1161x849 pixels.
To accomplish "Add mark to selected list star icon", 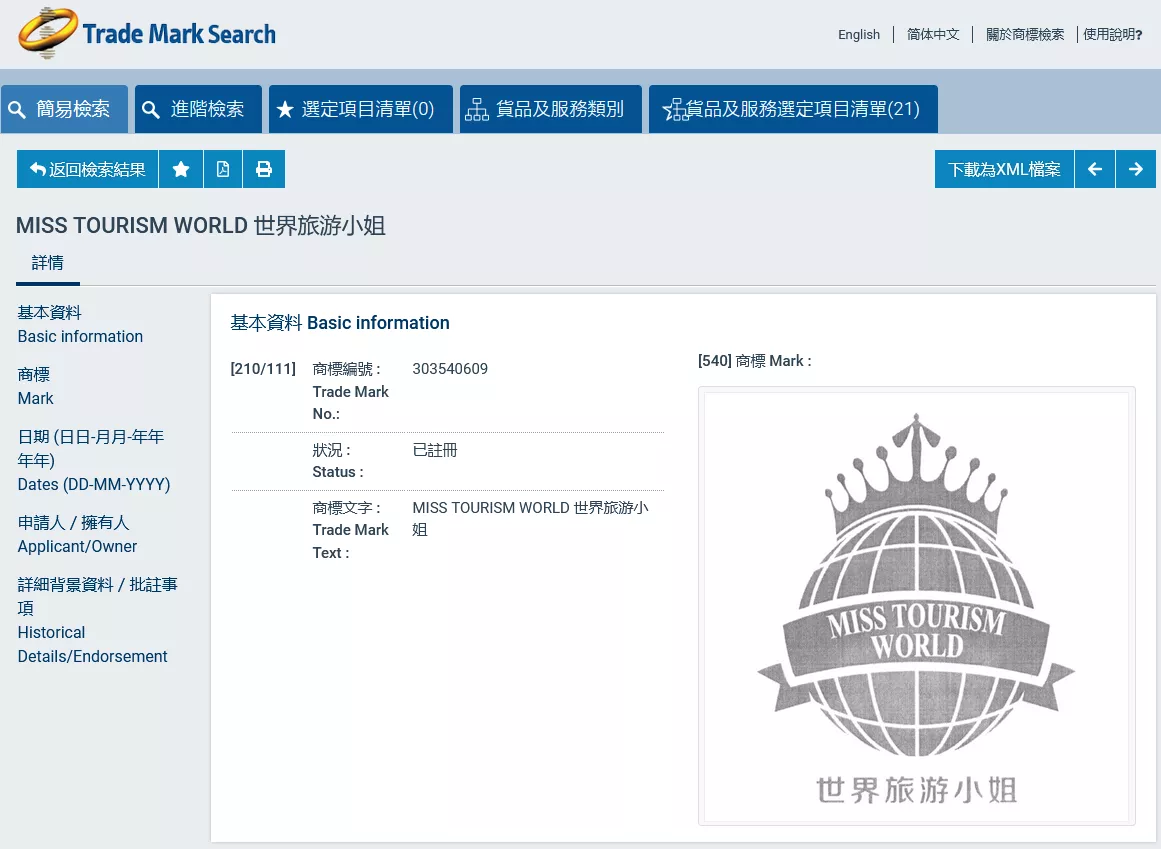I will pos(181,170).
